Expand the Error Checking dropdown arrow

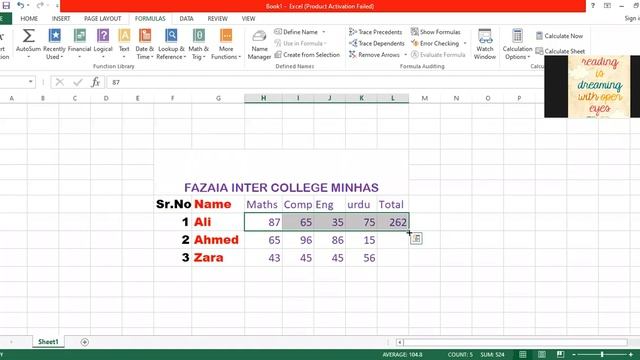[465, 43]
